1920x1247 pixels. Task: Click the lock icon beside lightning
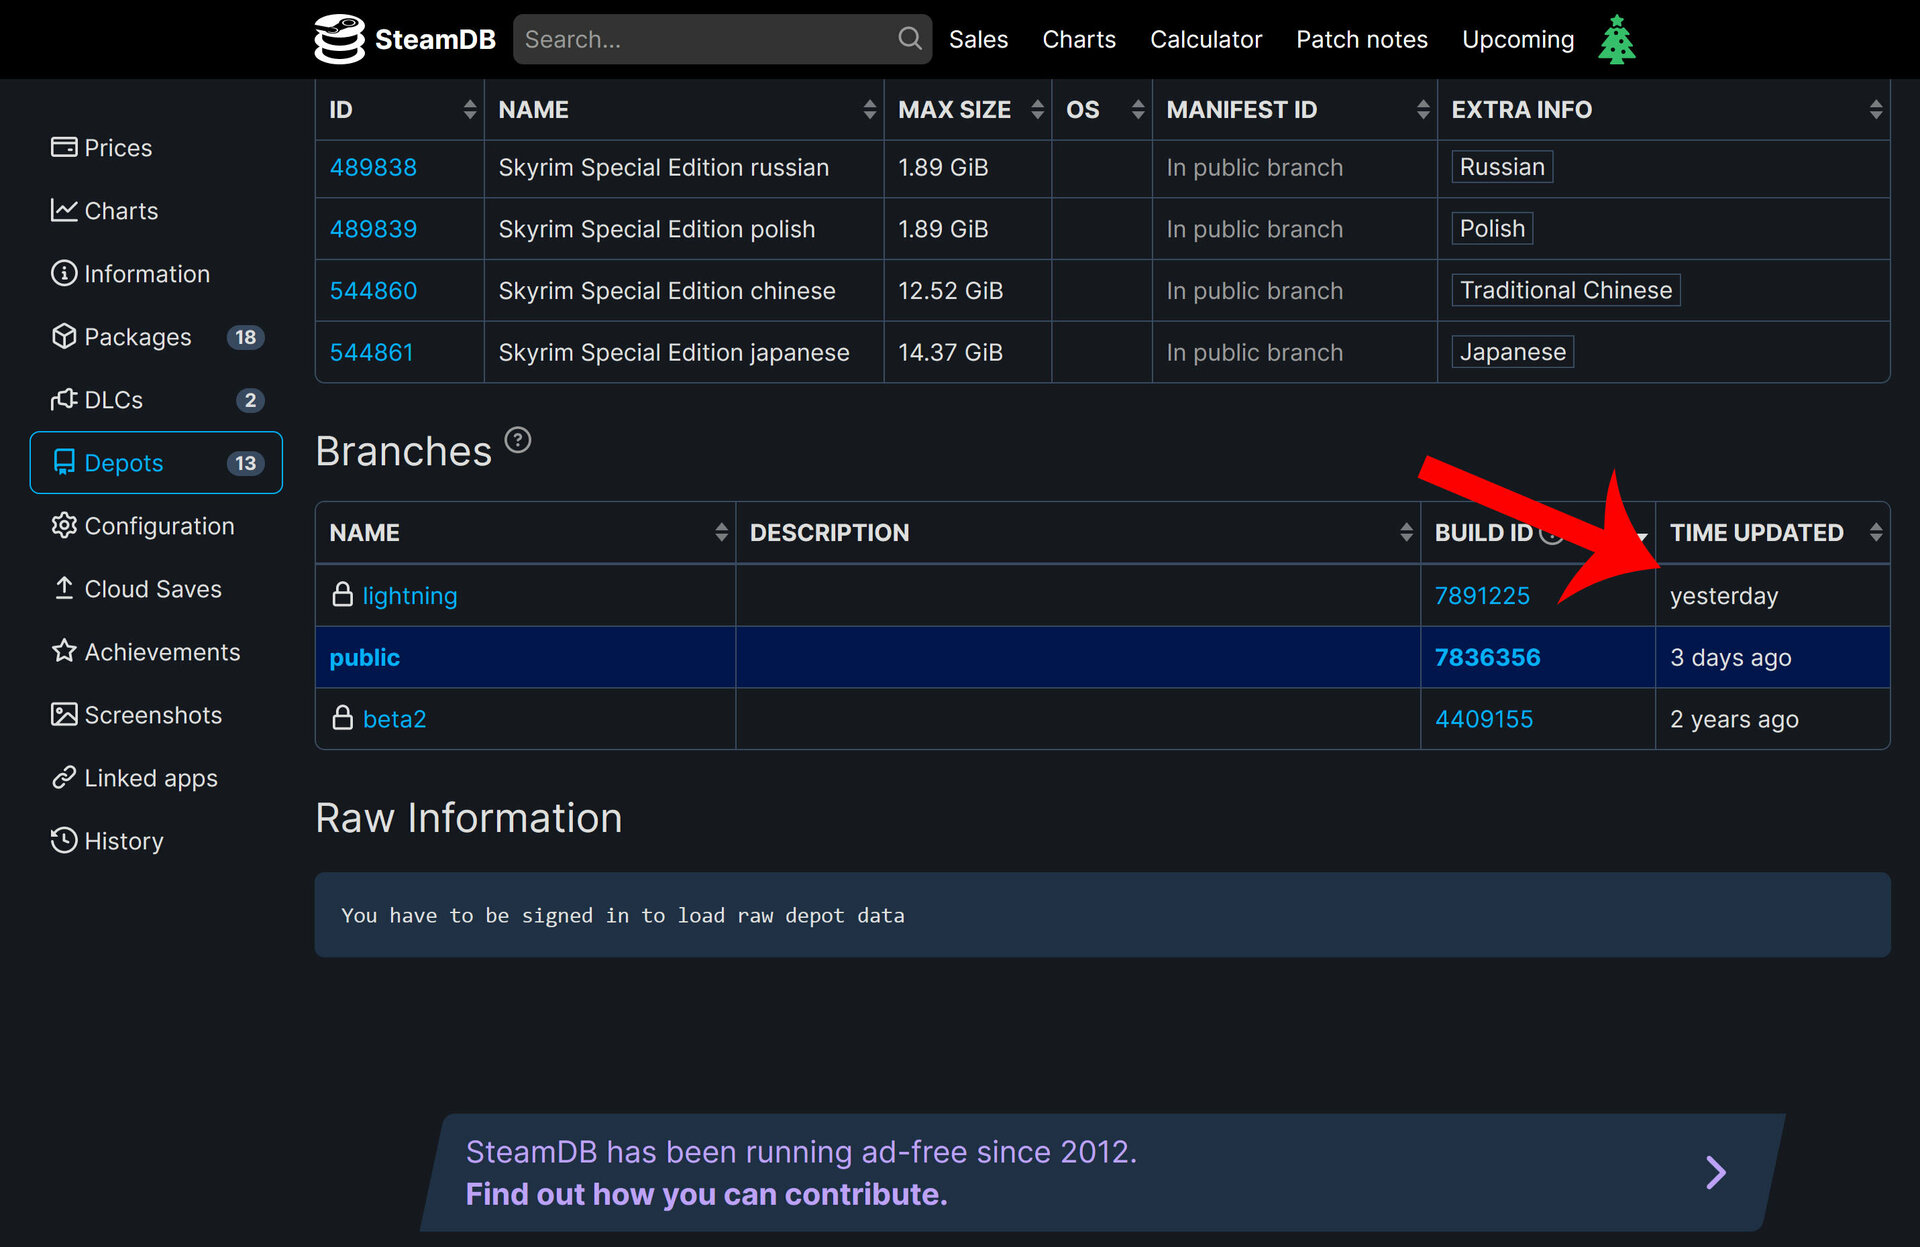(x=342, y=595)
